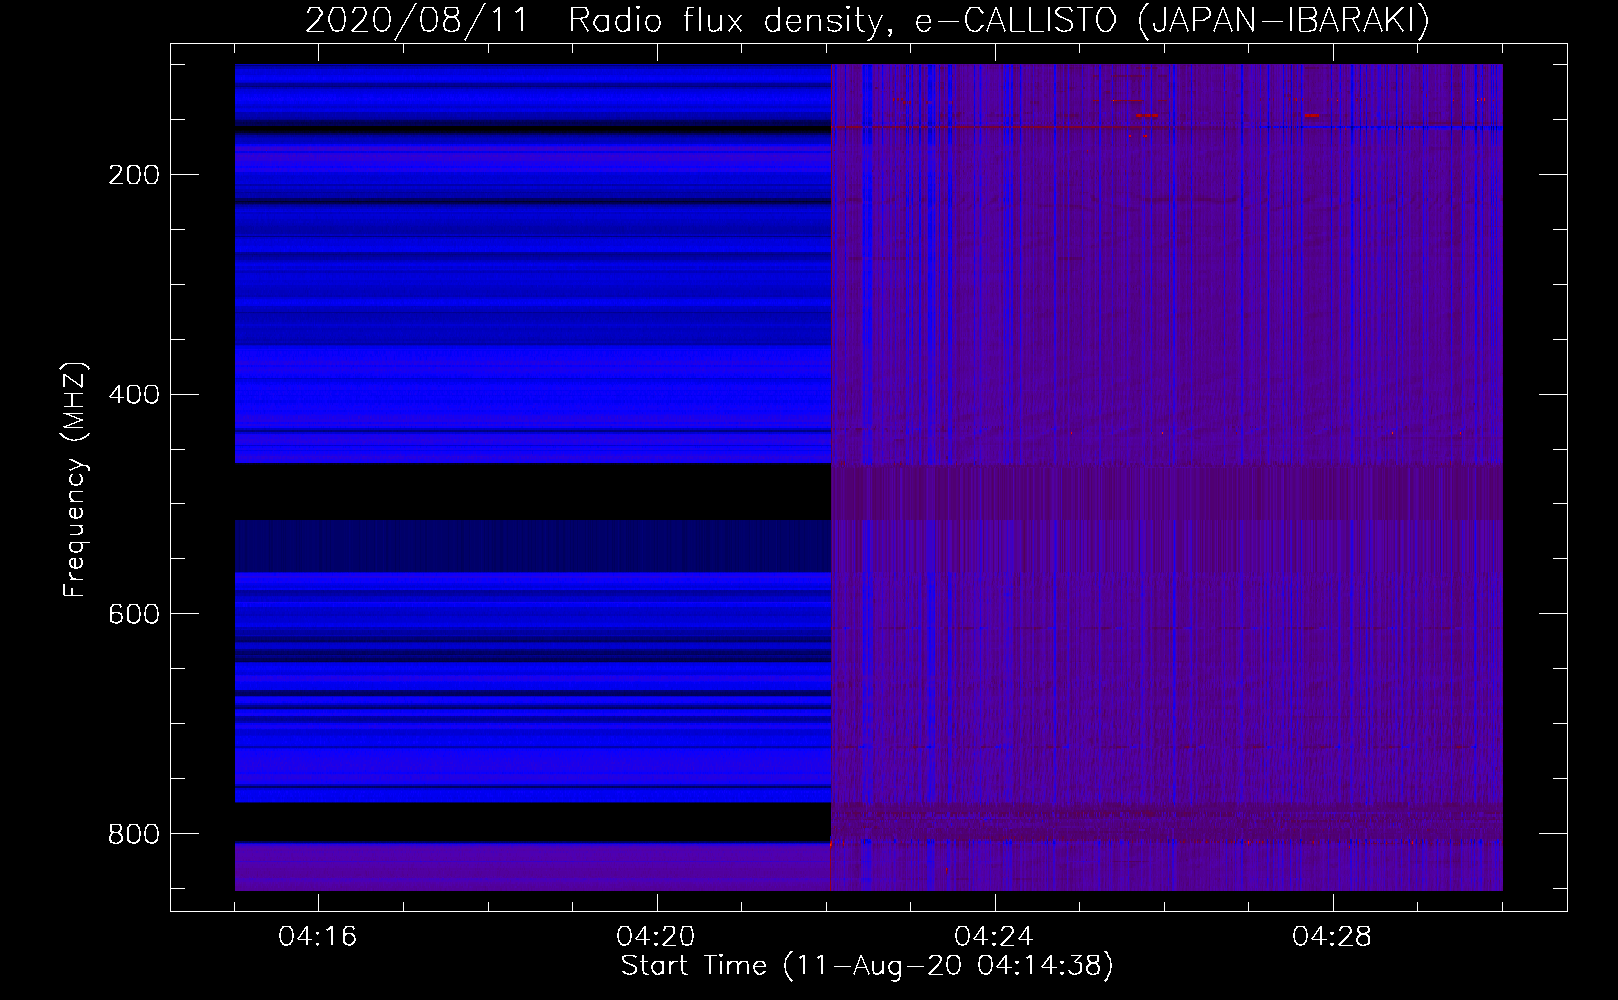Click the 400 frequency tick label
The width and height of the screenshot is (1618, 1000).
[x=134, y=395]
